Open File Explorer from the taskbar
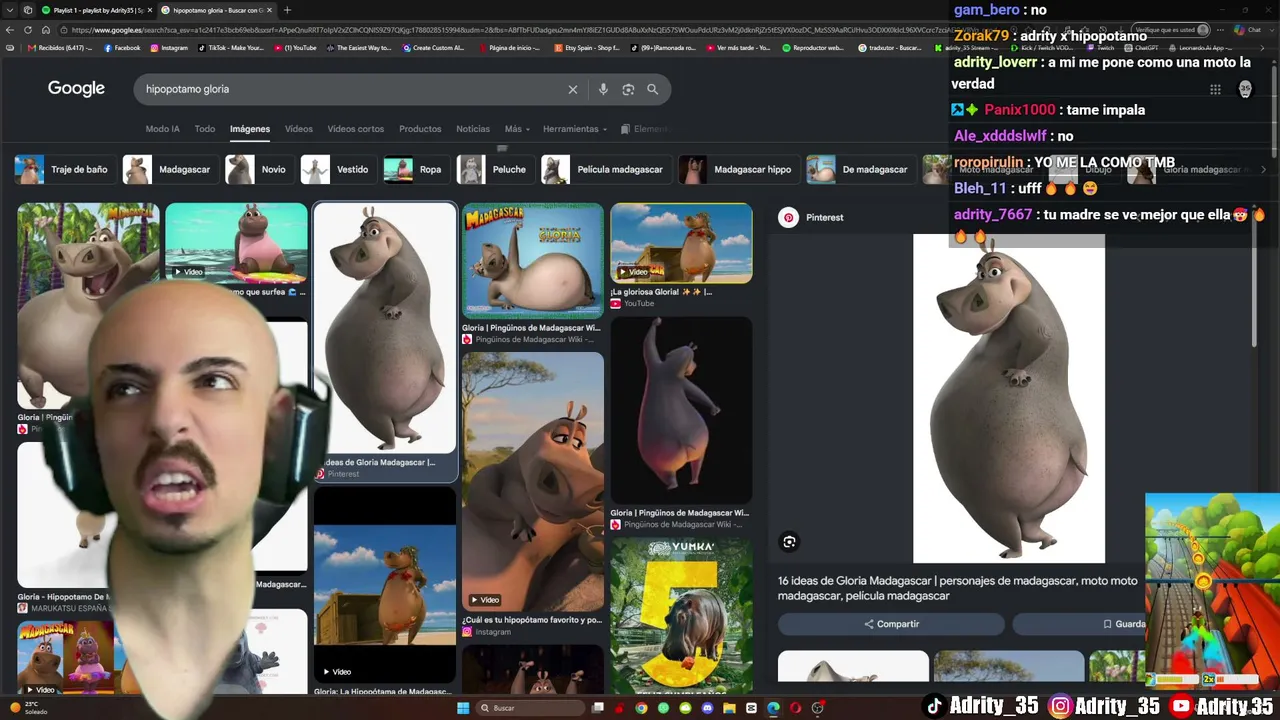Screen dimensions: 1280x720 [729, 708]
